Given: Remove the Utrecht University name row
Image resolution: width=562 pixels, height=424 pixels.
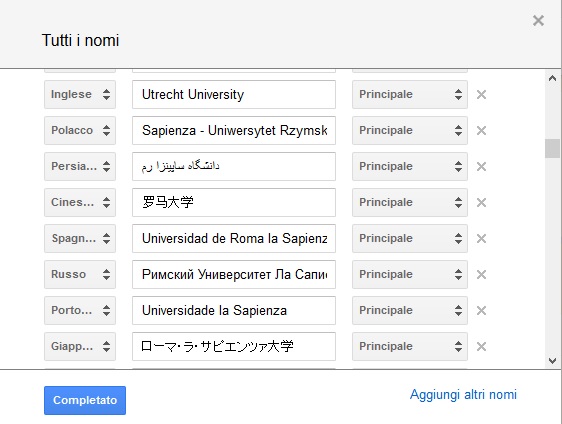Looking at the screenshot, I should coord(481,95).
